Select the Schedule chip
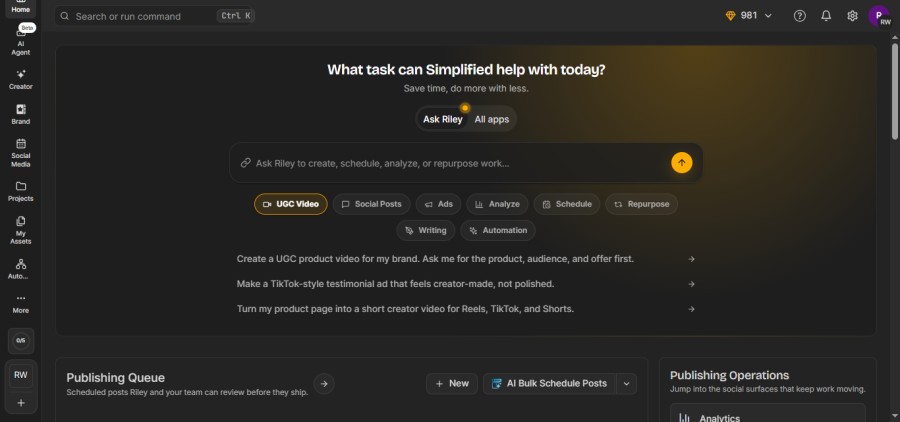 (x=567, y=204)
